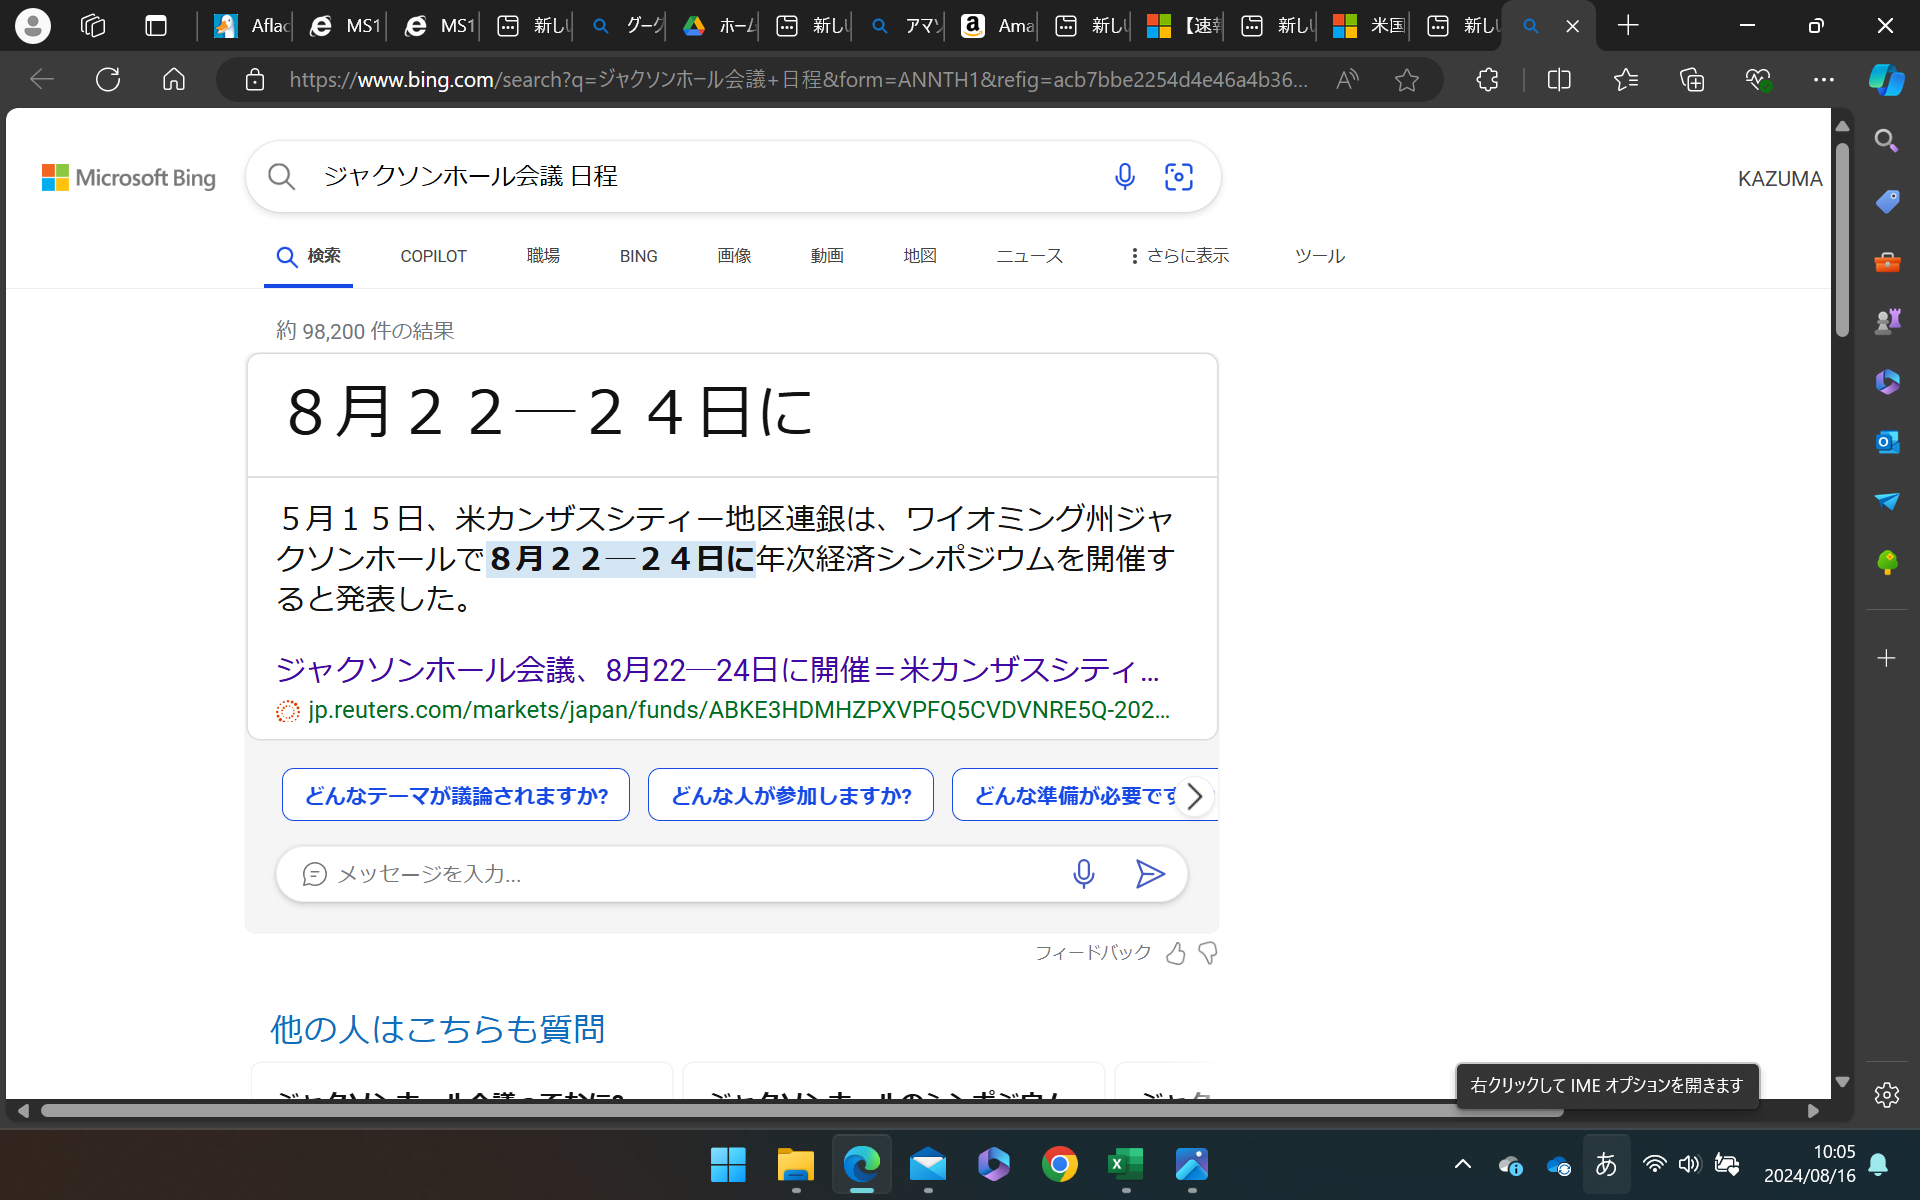
Task: Open sidebar search icon
Action: click(x=1887, y=141)
